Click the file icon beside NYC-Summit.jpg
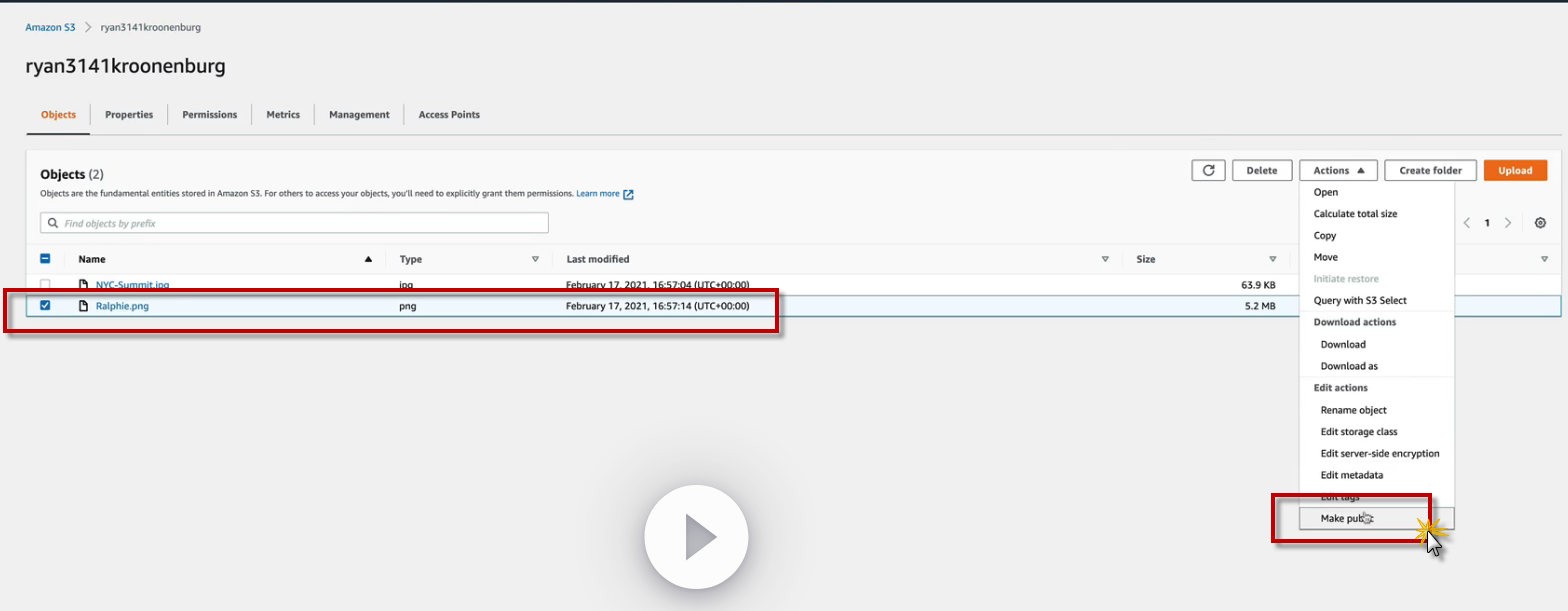The height and width of the screenshot is (611, 1568). click(x=84, y=285)
